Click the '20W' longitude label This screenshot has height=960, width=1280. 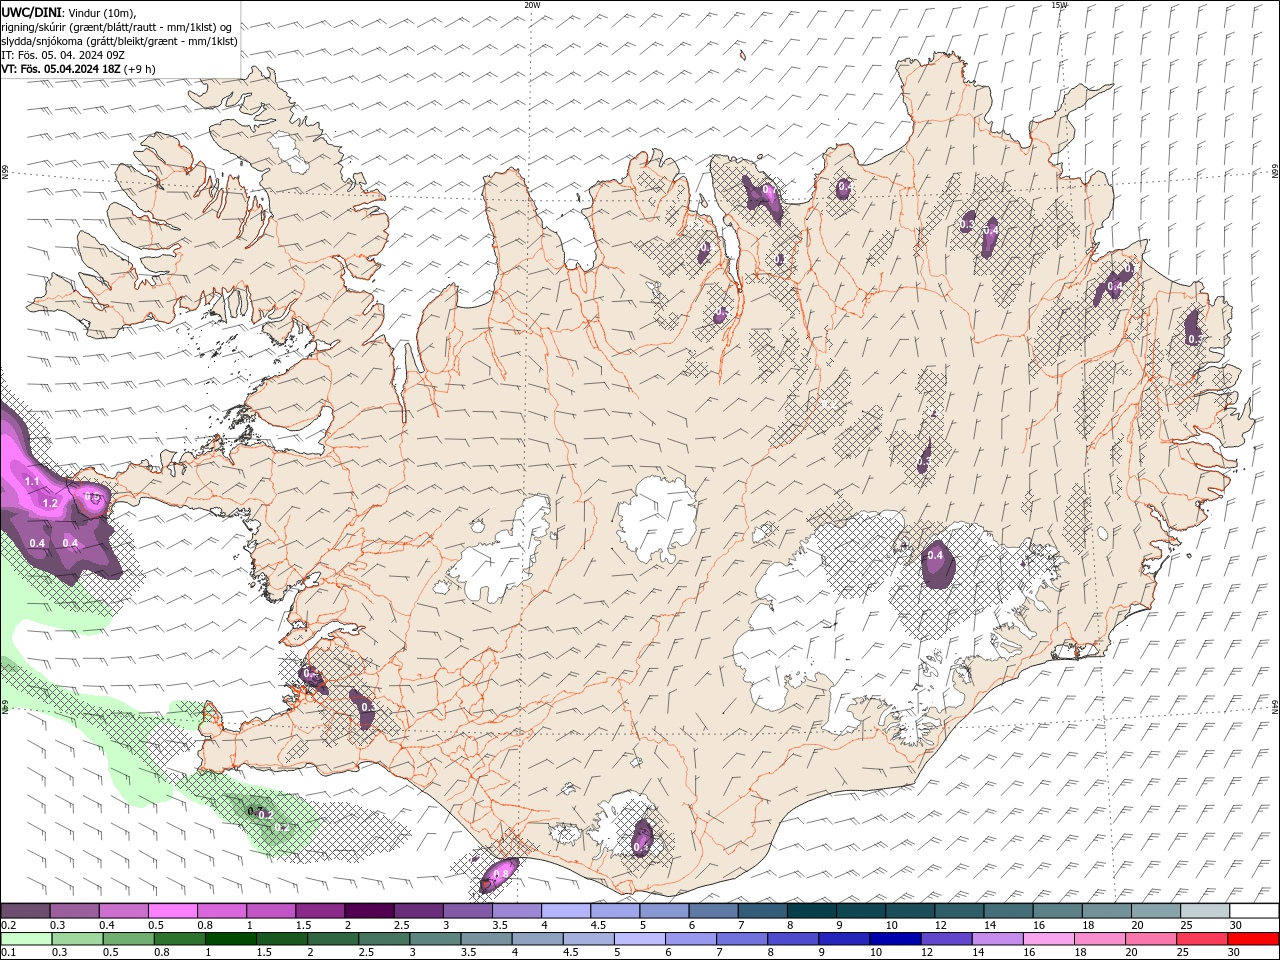coord(532,5)
